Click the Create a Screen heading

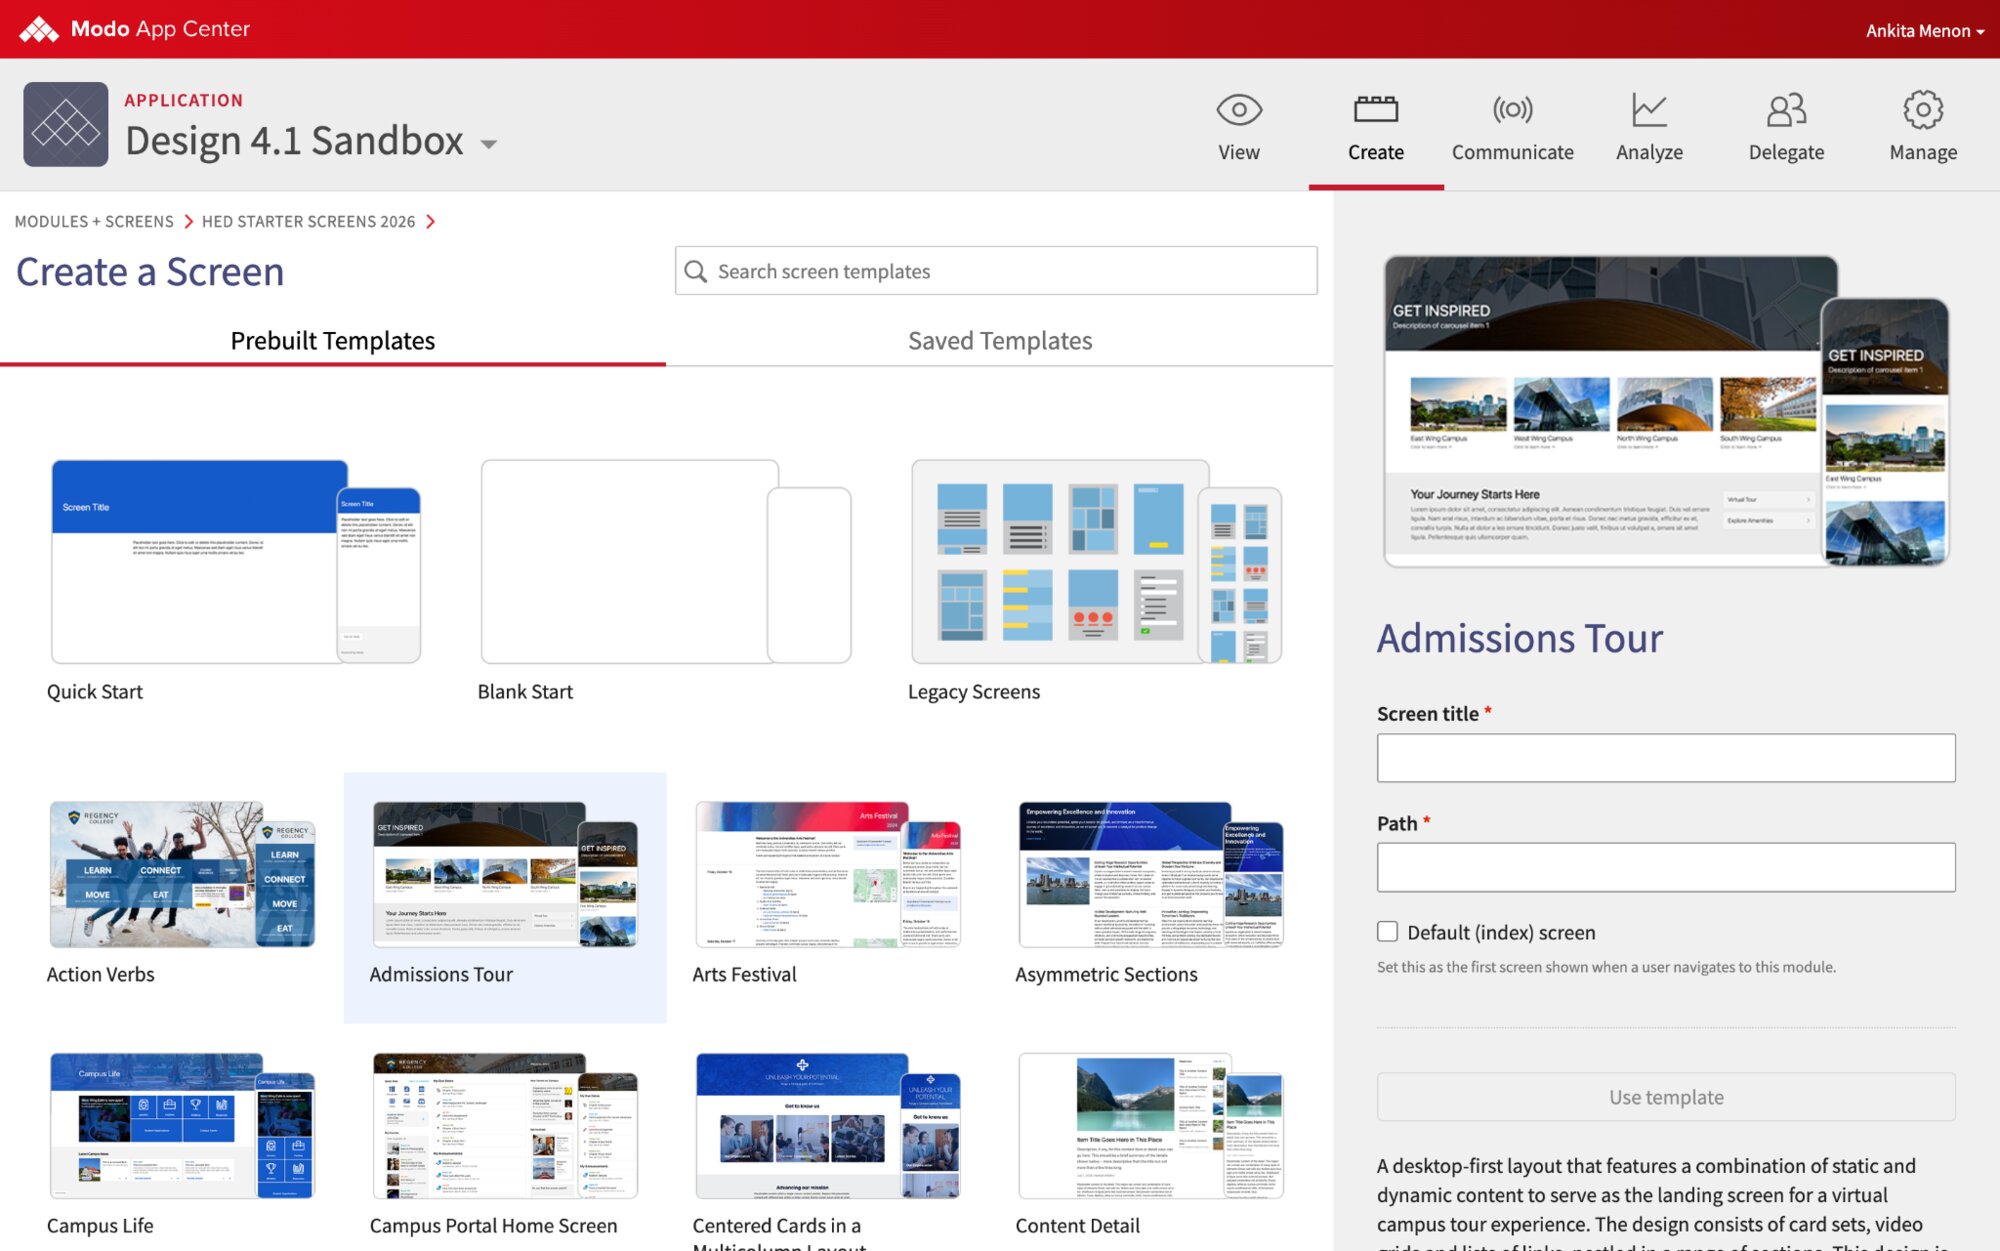point(150,272)
